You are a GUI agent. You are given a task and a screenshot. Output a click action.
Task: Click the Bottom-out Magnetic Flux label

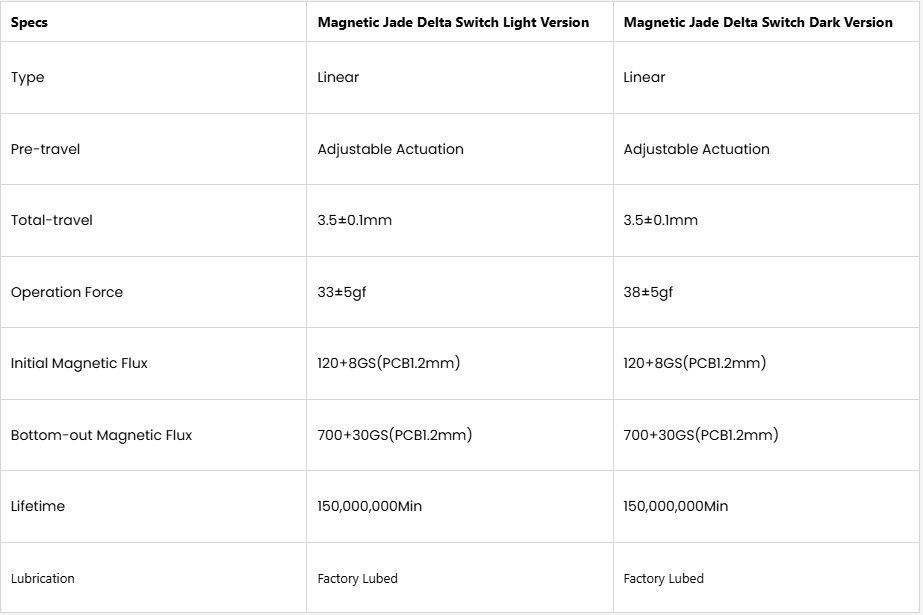(x=101, y=435)
